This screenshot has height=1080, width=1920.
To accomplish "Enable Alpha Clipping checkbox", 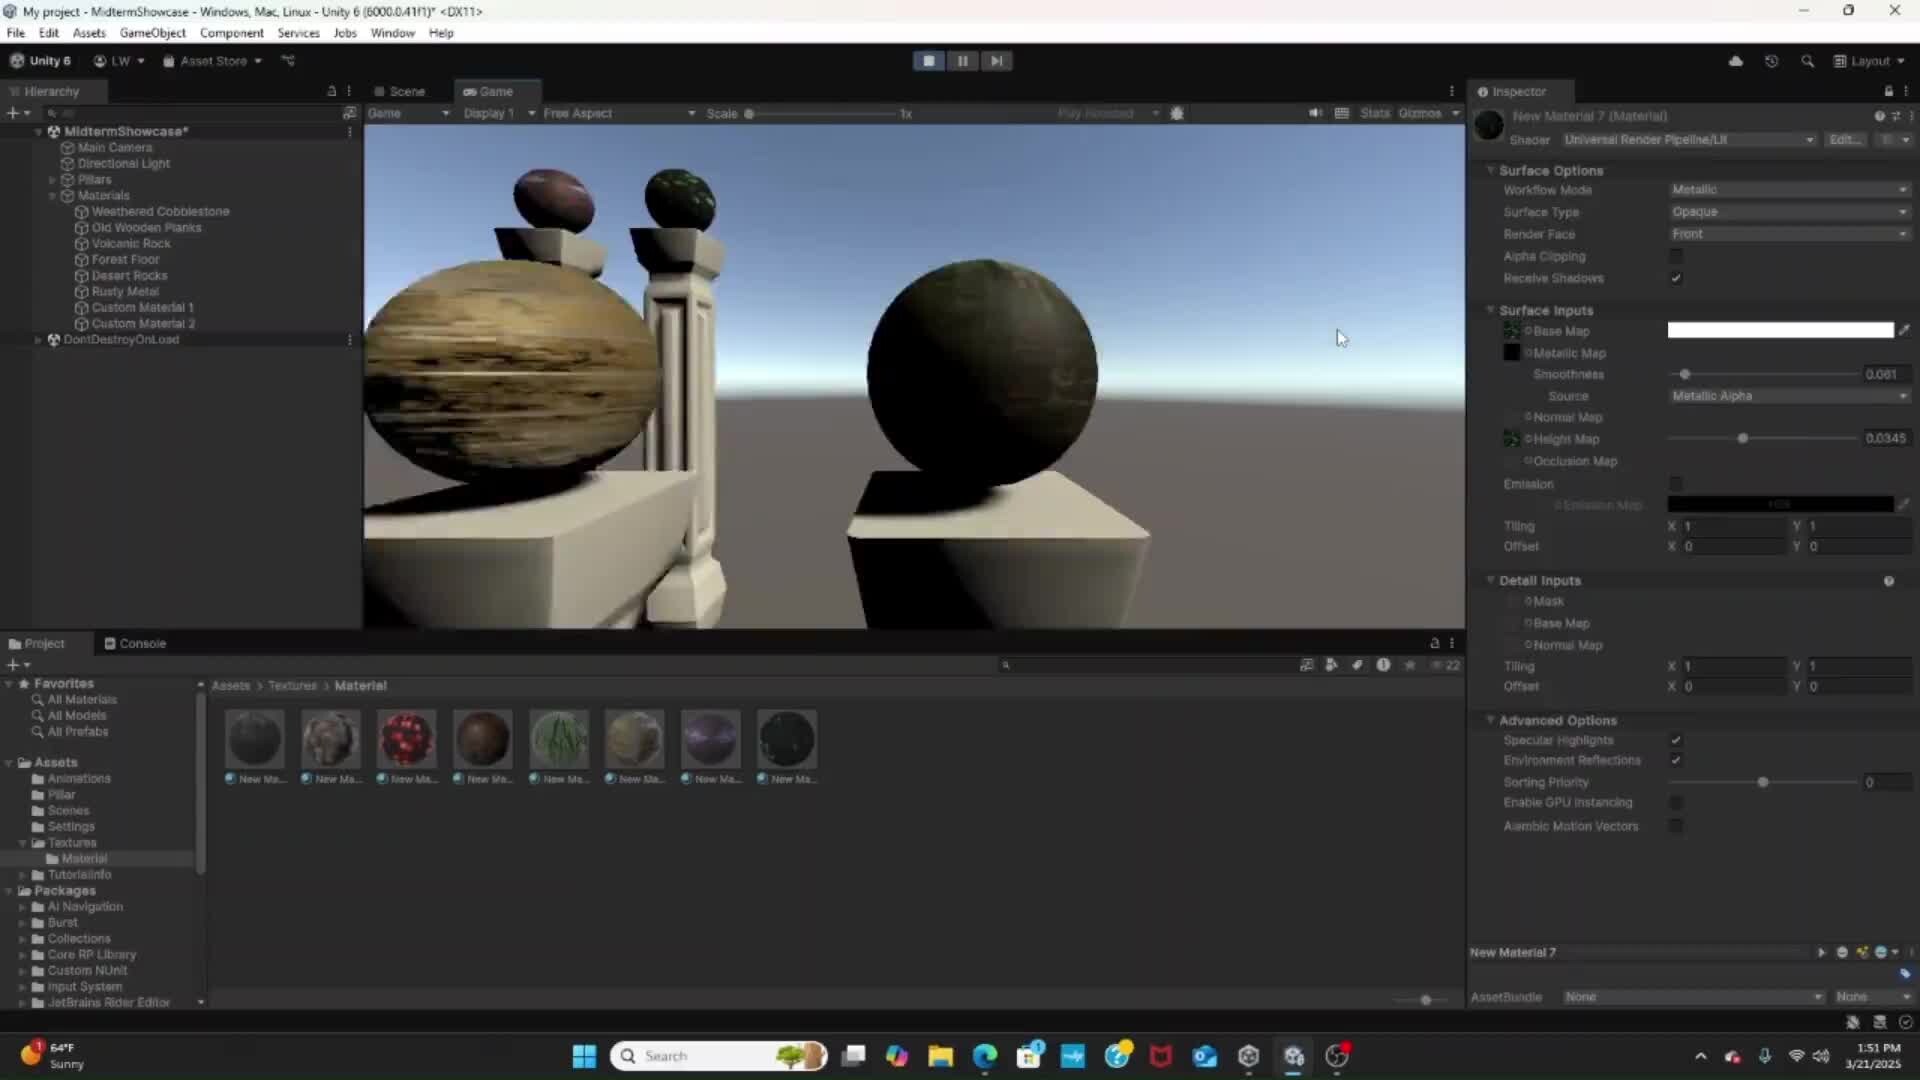I will coord(1676,256).
